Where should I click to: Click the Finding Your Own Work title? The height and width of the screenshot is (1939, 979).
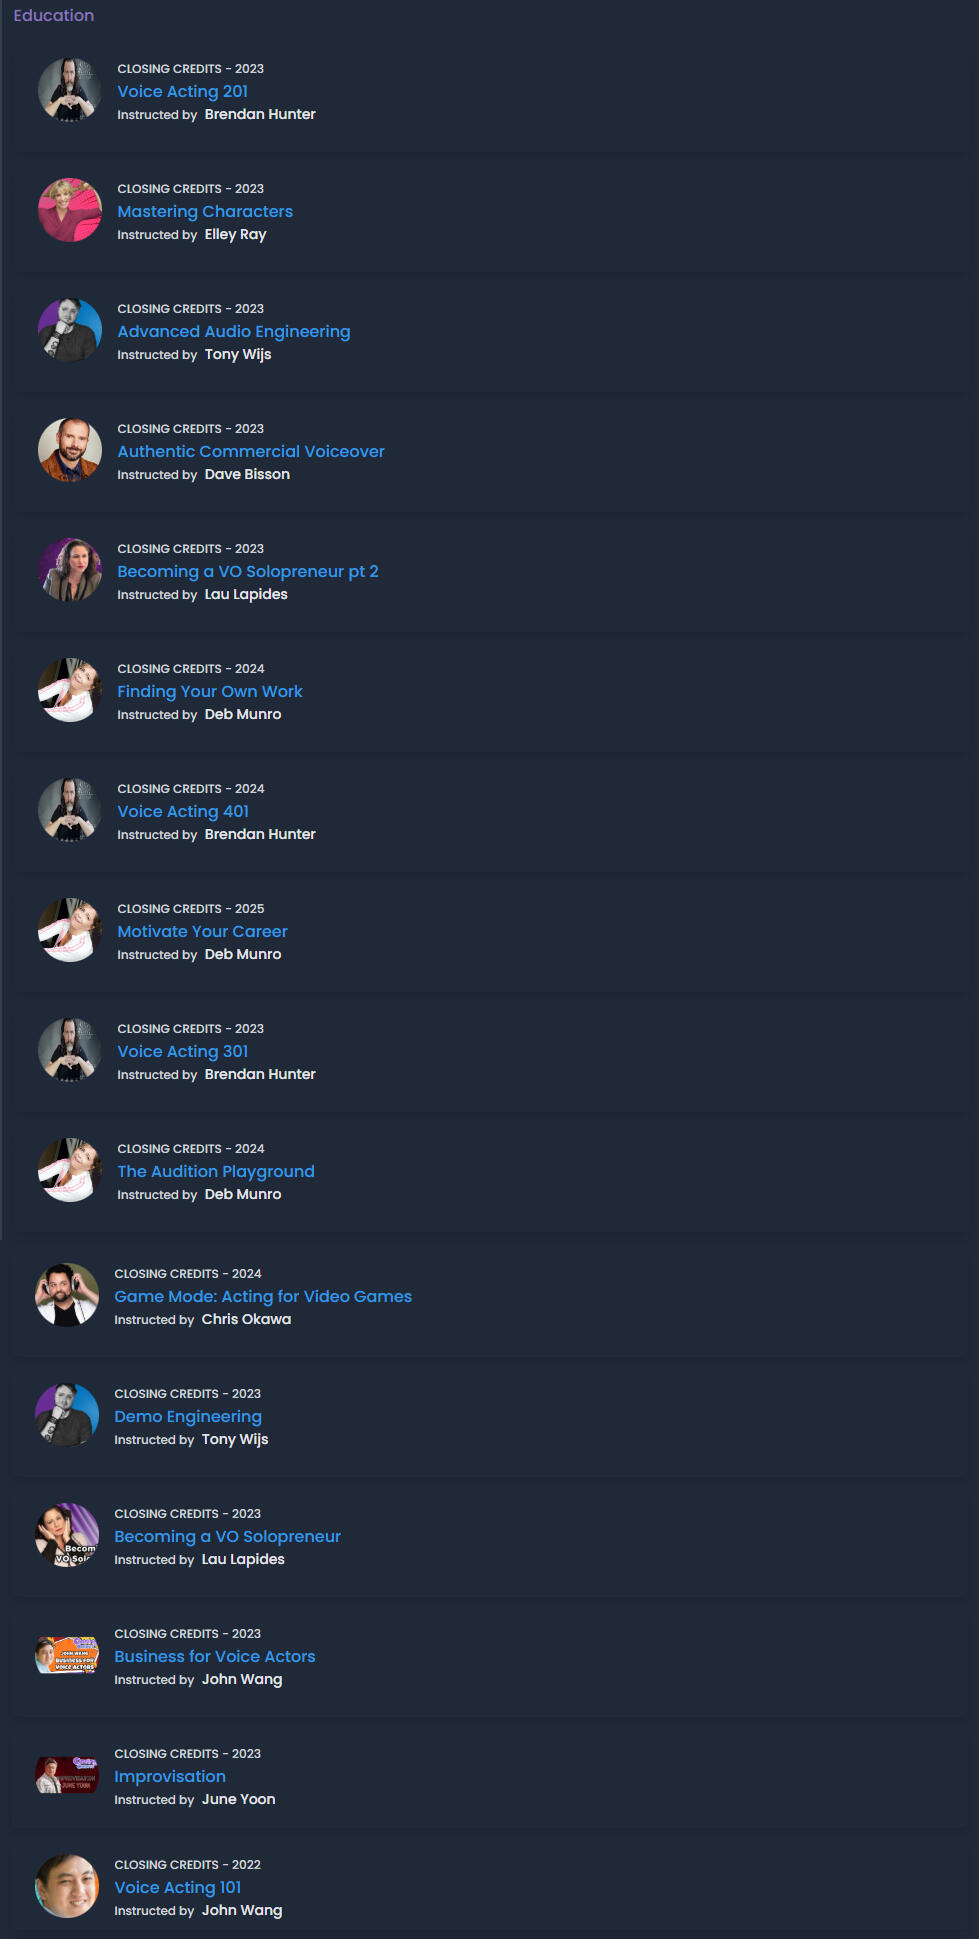point(209,691)
